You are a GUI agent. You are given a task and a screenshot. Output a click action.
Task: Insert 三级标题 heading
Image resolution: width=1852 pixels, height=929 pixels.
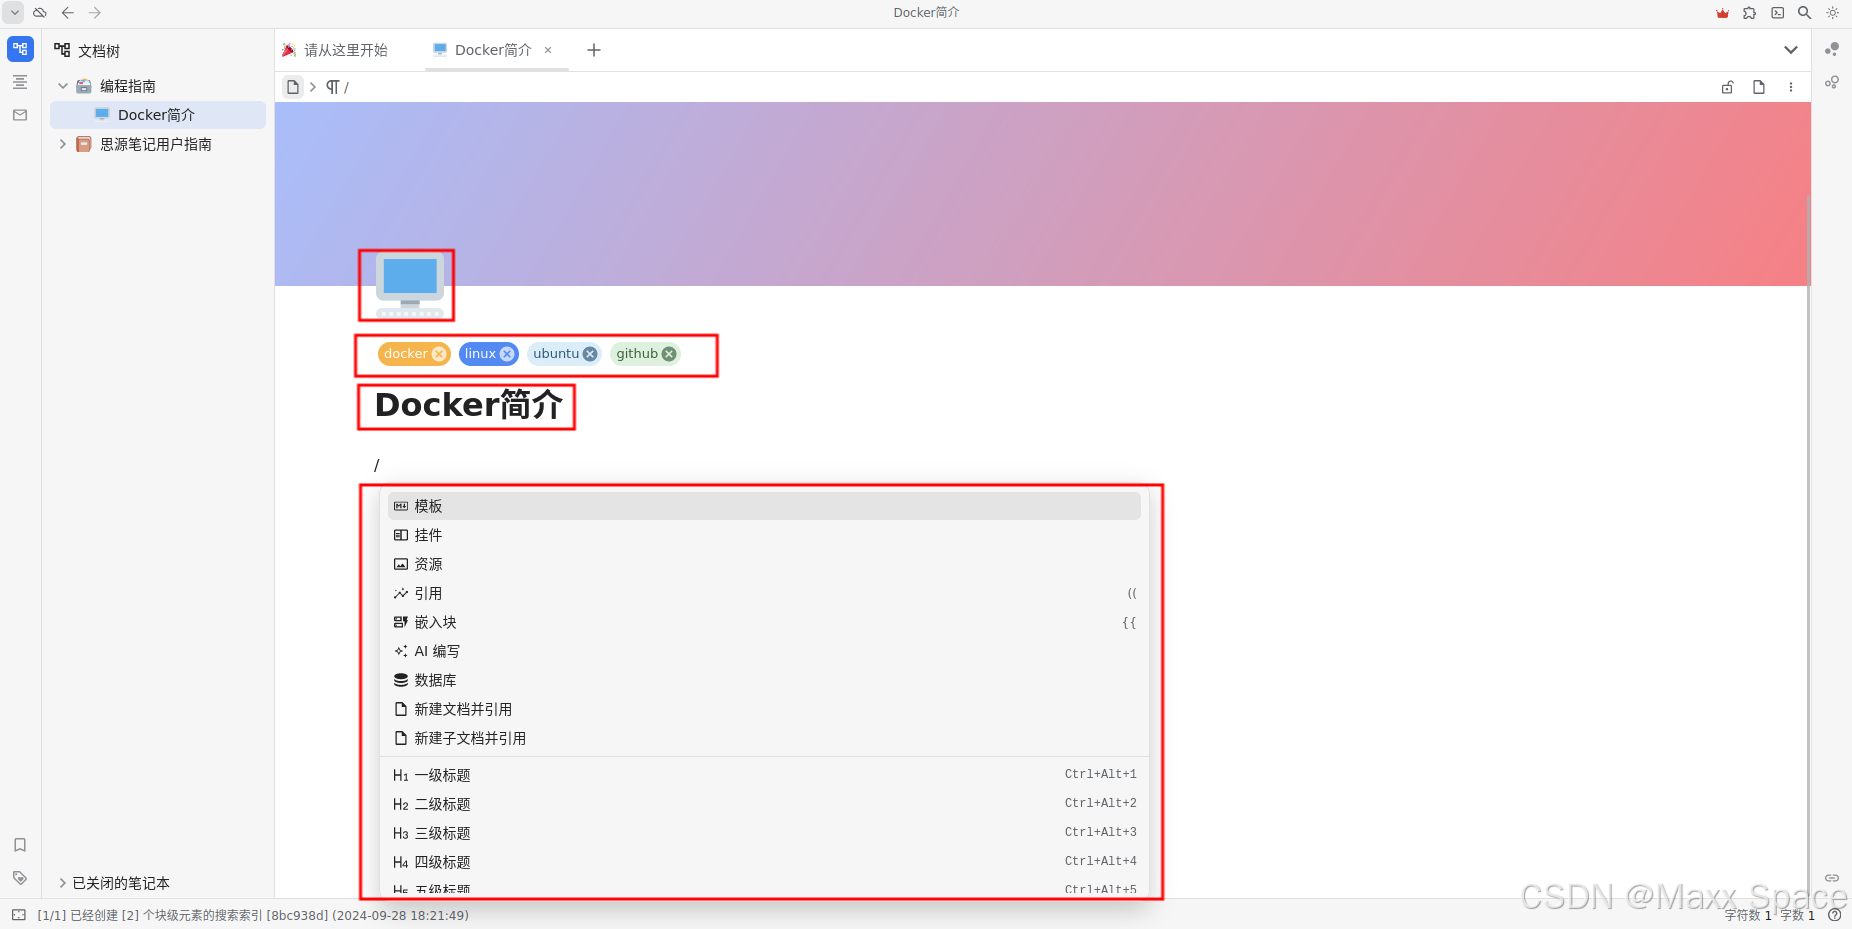[764, 833]
